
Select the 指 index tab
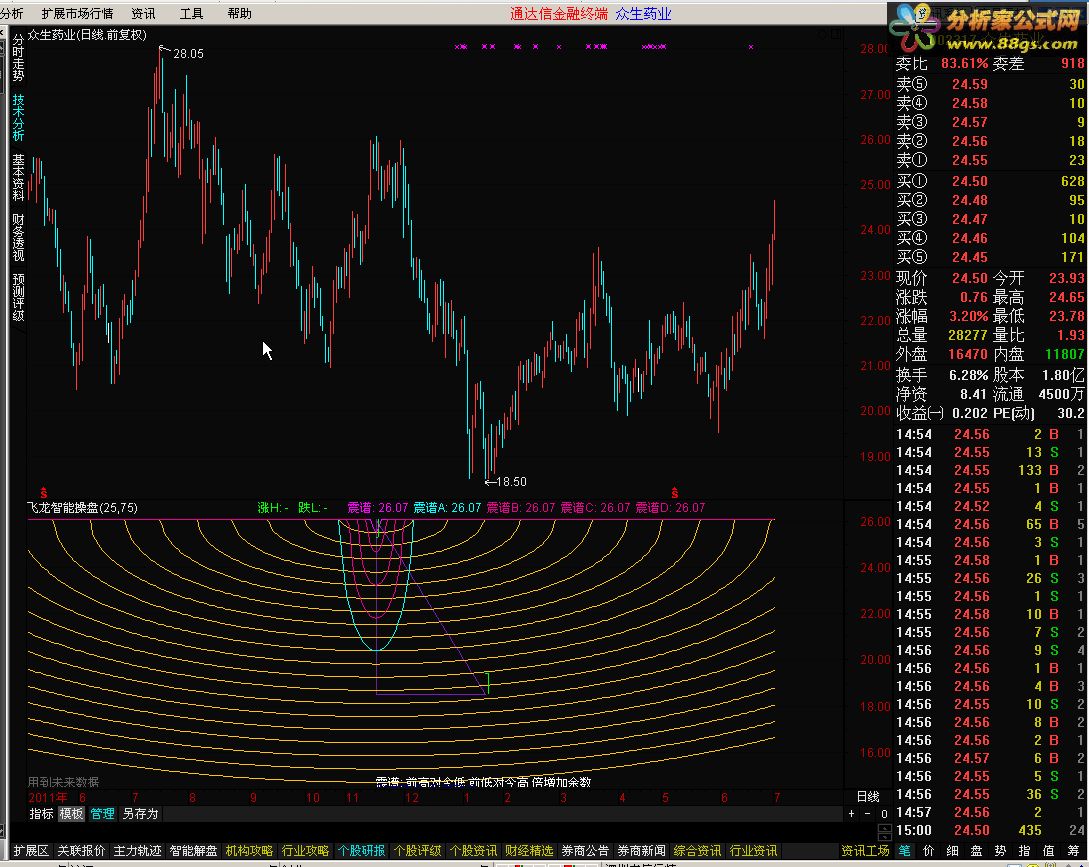pyautogui.click(x=1024, y=851)
